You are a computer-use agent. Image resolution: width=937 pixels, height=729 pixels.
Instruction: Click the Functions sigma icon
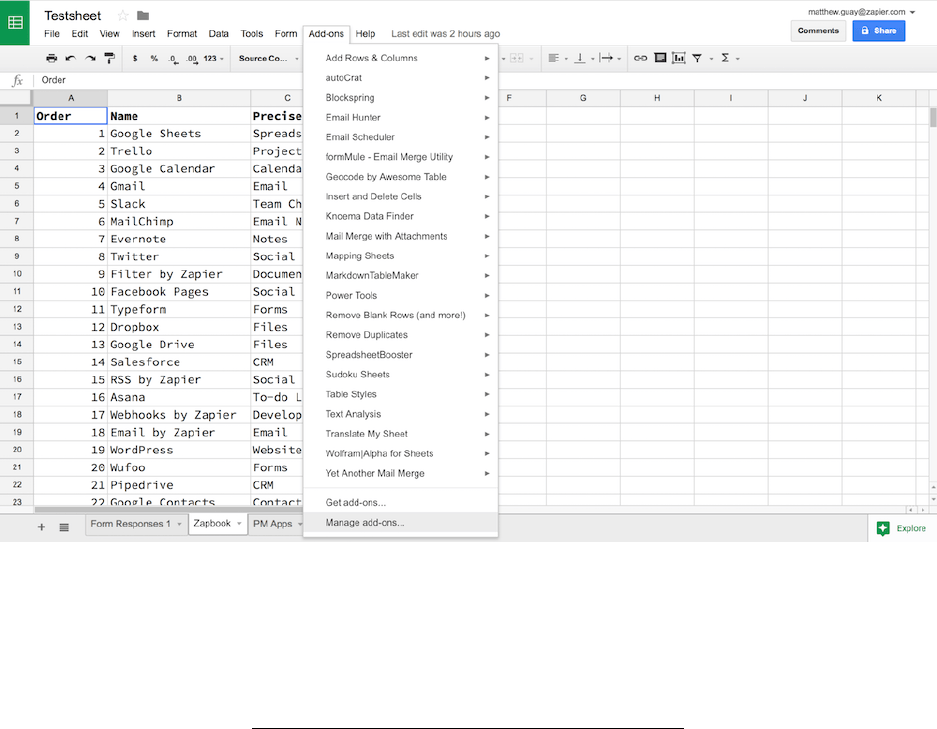pyautogui.click(x=725, y=58)
